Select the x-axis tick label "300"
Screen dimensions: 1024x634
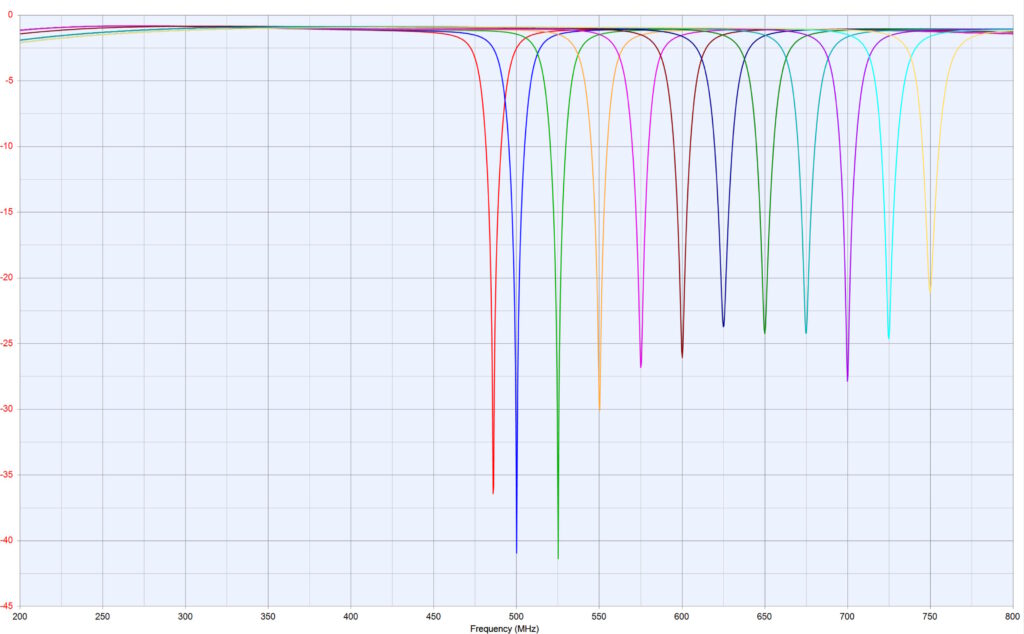(x=185, y=616)
